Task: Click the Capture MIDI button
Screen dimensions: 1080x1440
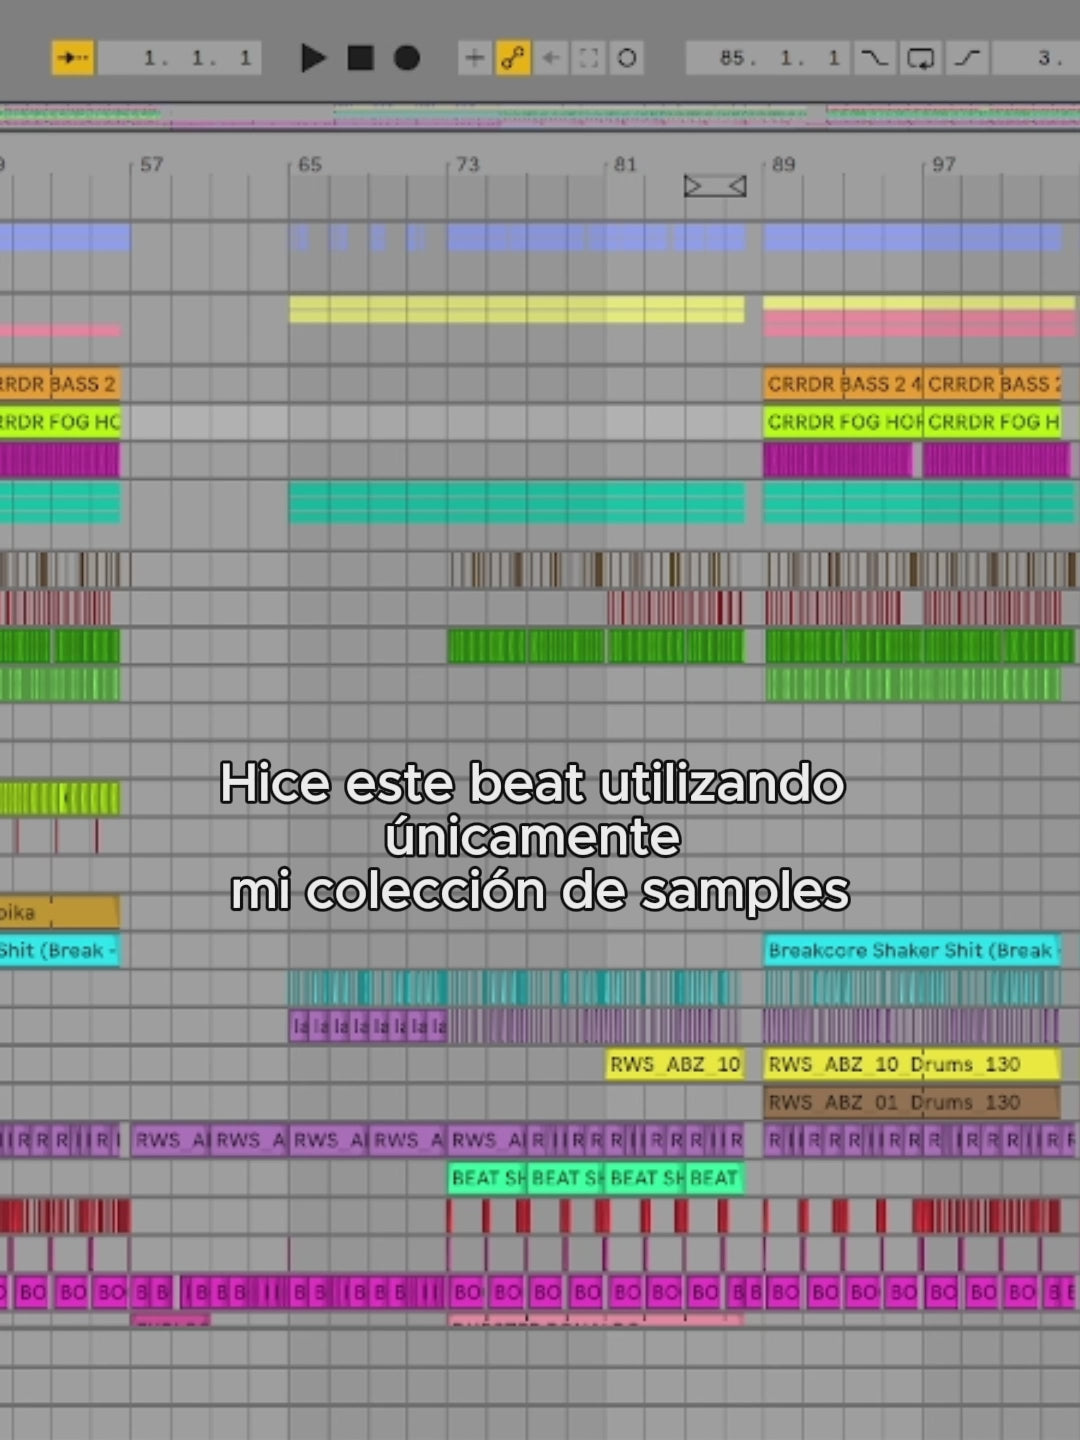Action: tap(589, 58)
